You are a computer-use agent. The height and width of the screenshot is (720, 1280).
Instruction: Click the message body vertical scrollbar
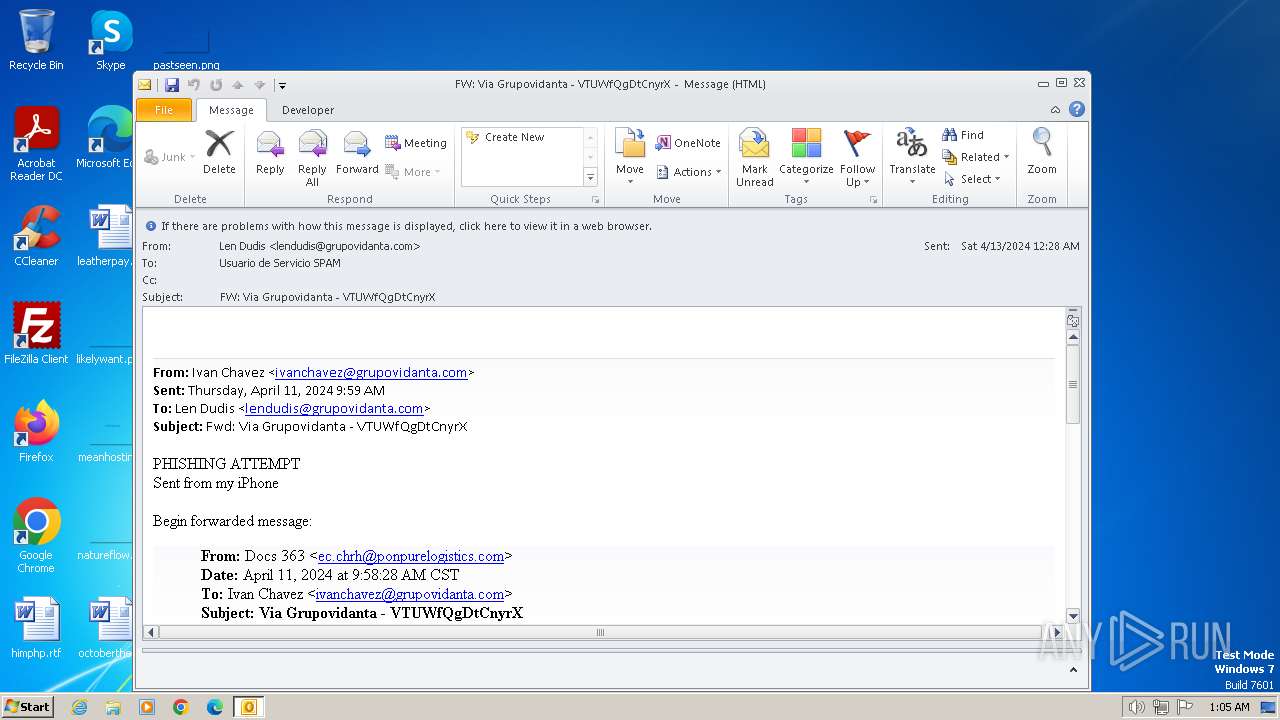[x=1073, y=384]
